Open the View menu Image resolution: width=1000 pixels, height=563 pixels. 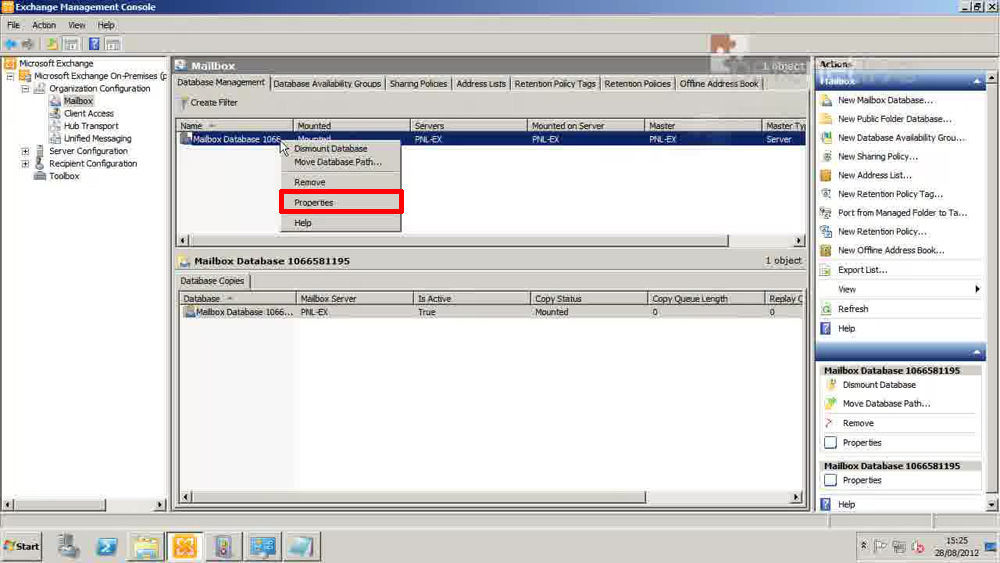[x=77, y=25]
